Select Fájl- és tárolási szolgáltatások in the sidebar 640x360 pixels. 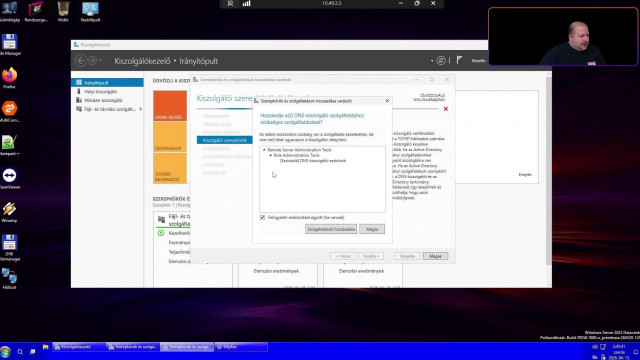point(107,109)
